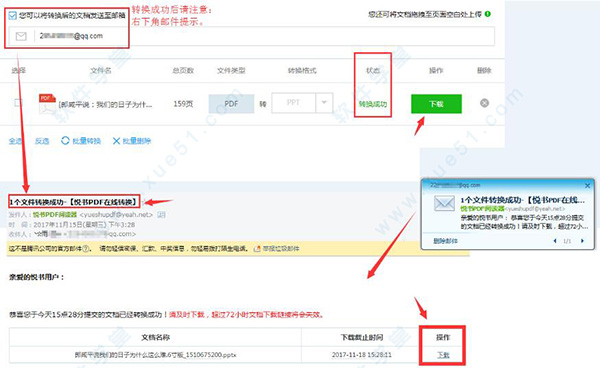This screenshot has width=600, height=368.
Task: Open the PPT format dropdown arrow
Action: click(324, 103)
